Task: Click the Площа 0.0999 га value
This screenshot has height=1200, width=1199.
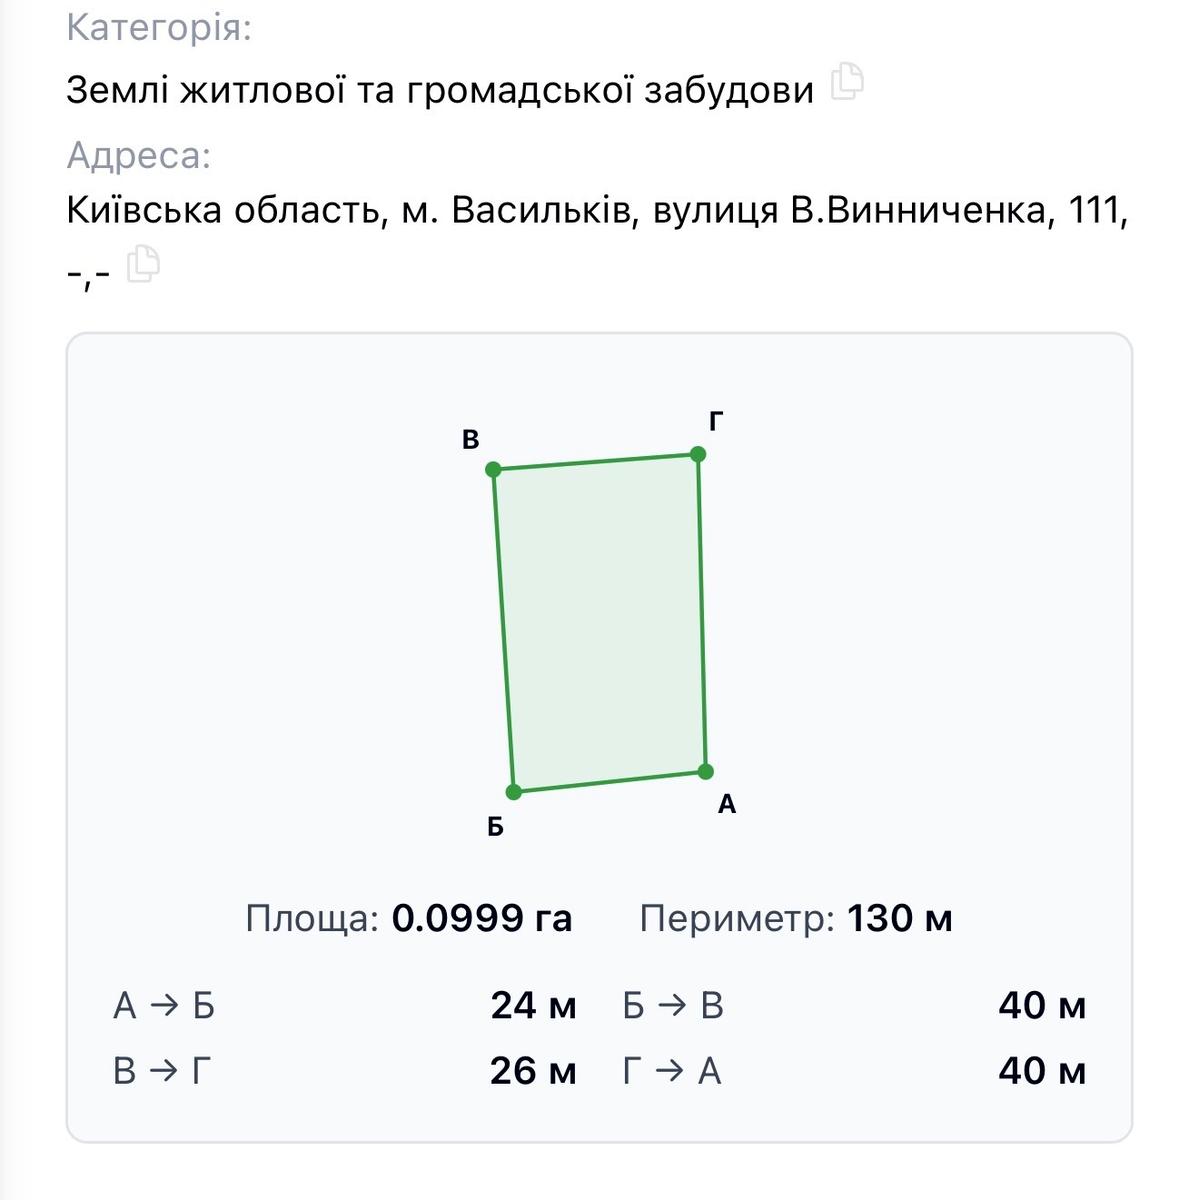Action: click(x=482, y=918)
